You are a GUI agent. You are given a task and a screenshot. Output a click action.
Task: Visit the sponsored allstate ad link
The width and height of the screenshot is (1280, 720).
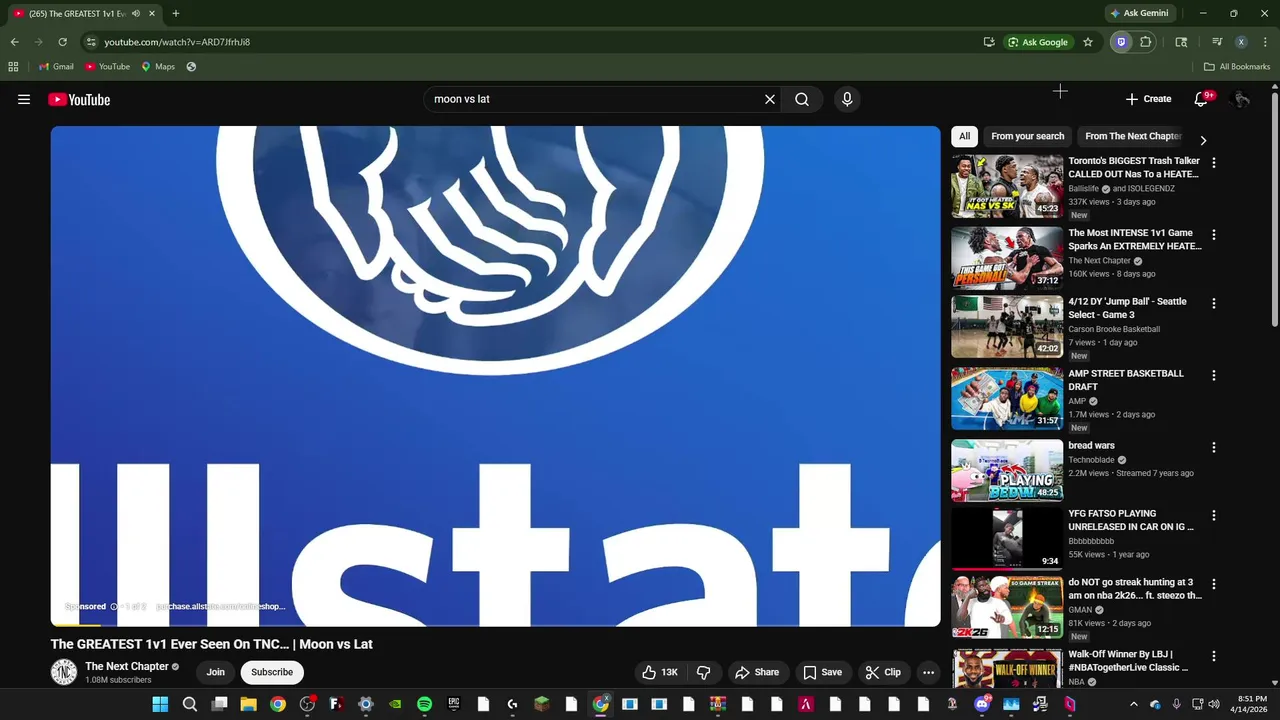coord(221,606)
